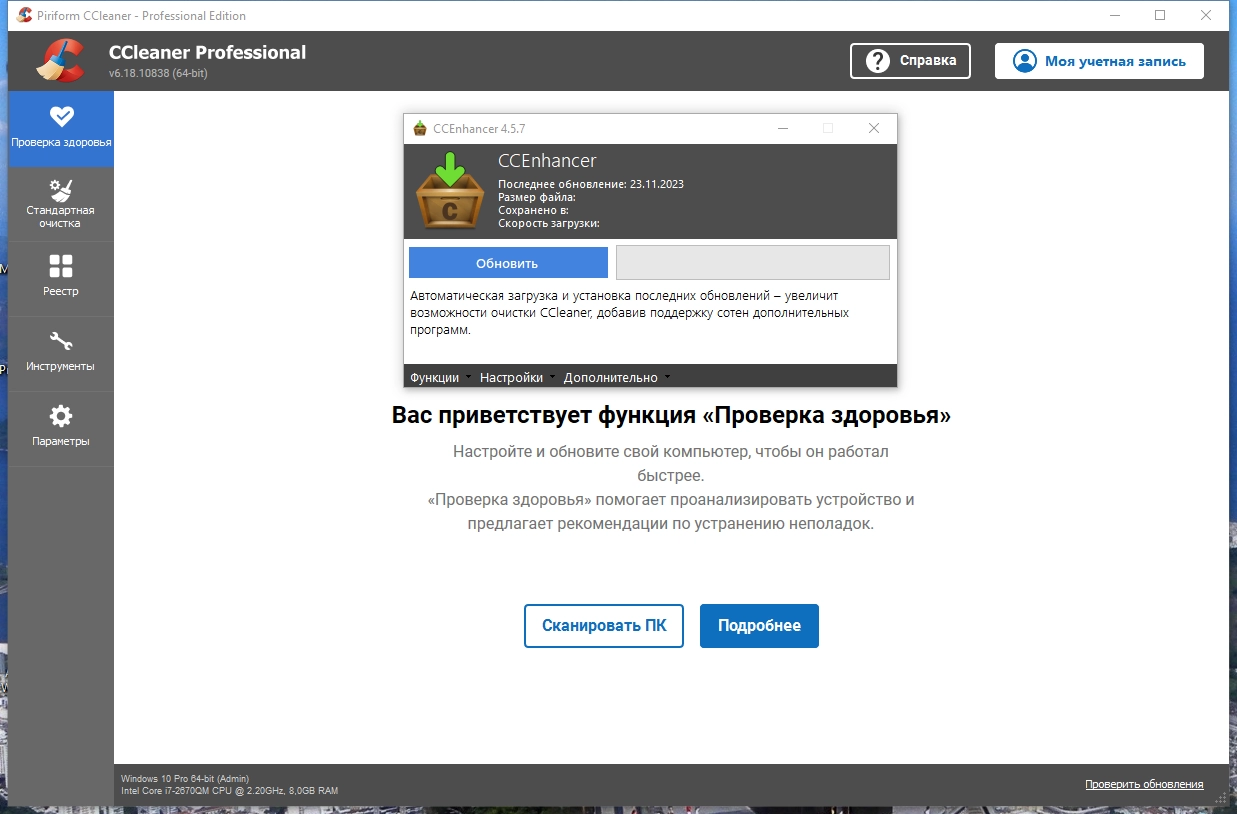1237x814 pixels.
Task: Click the CCleaner title bar app icon
Action: pos(24,15)
